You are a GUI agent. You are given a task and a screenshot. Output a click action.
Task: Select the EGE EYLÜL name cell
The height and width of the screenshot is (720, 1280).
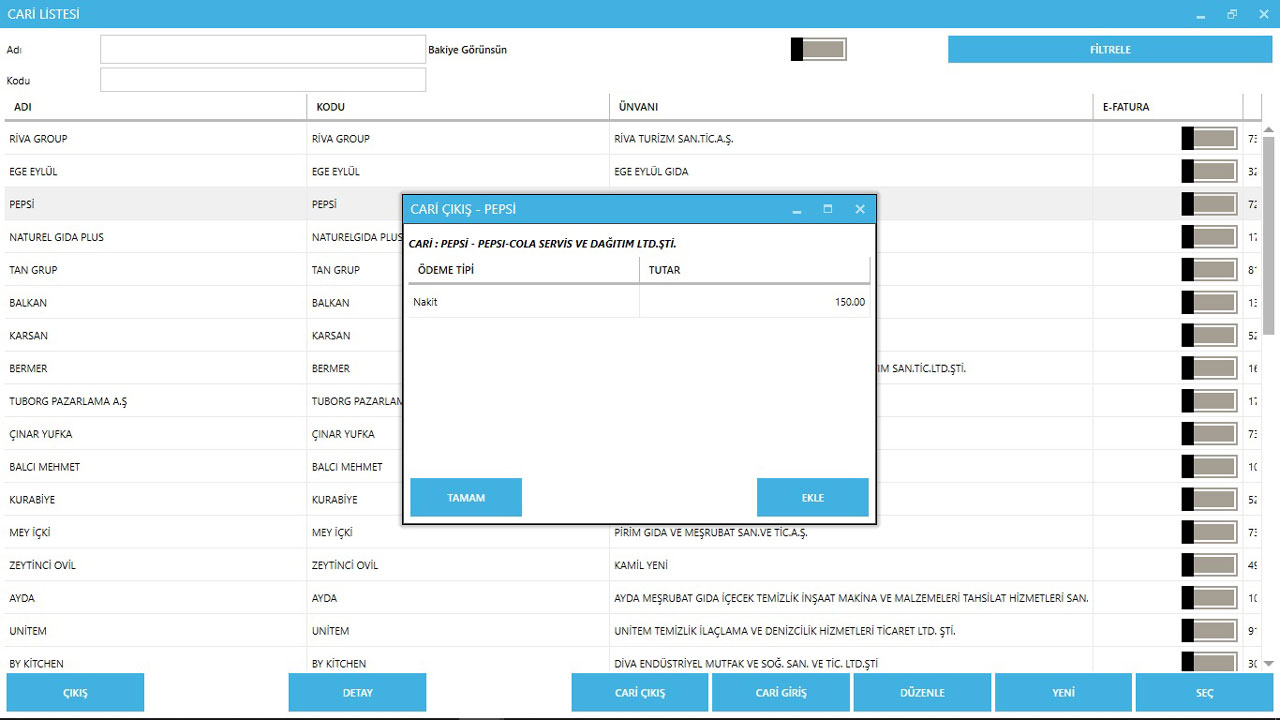pos(156,172)
